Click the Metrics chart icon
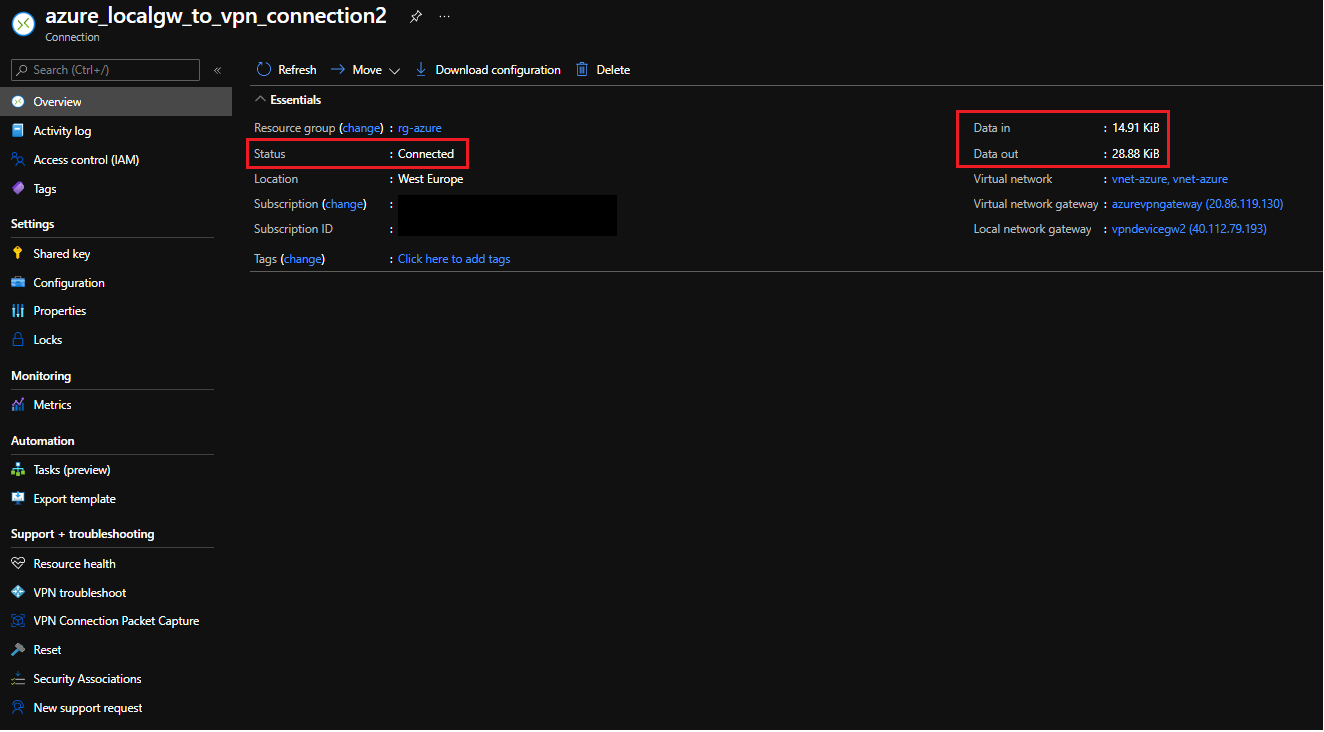The width and height of the screenshot is (1324, 732). coord(18,405)
